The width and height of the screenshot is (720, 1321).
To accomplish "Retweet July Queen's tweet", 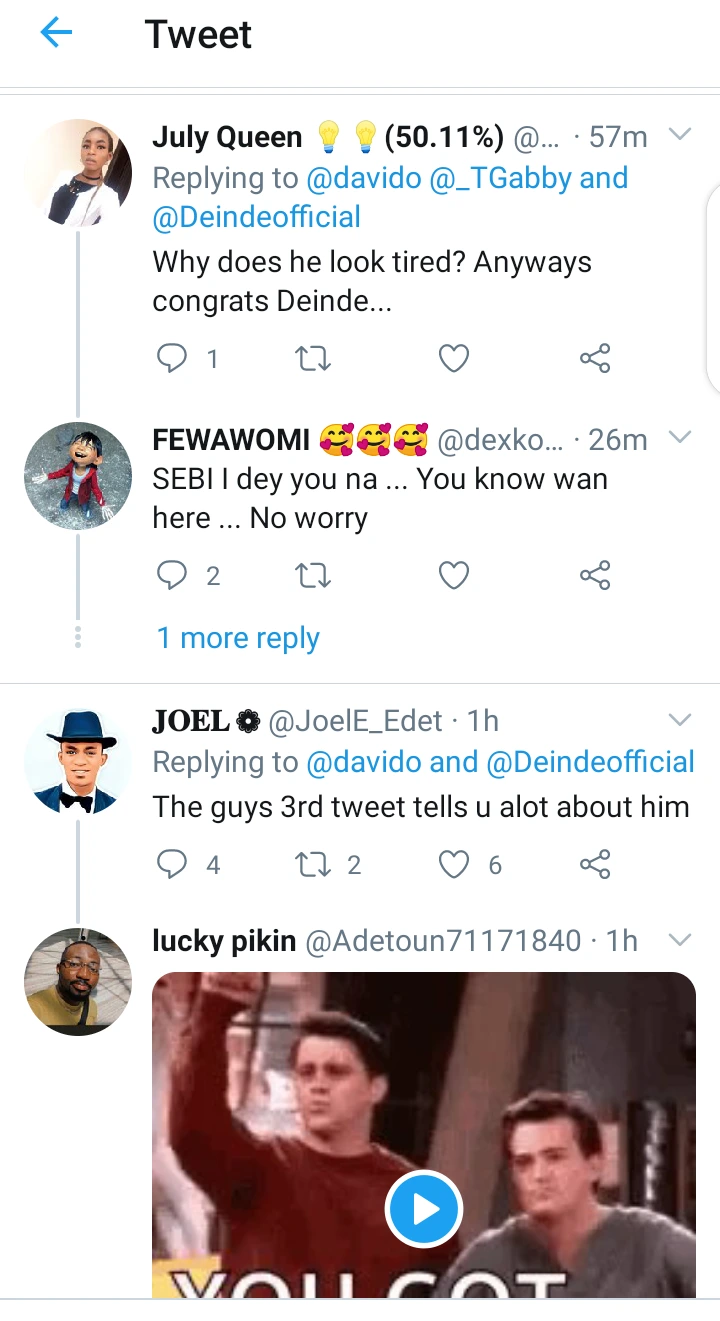I will (314, 358).
